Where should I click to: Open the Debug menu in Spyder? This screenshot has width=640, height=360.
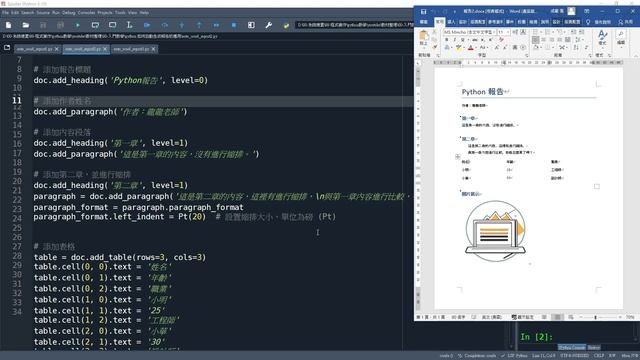pyautogui.click(x=69, y=13)
